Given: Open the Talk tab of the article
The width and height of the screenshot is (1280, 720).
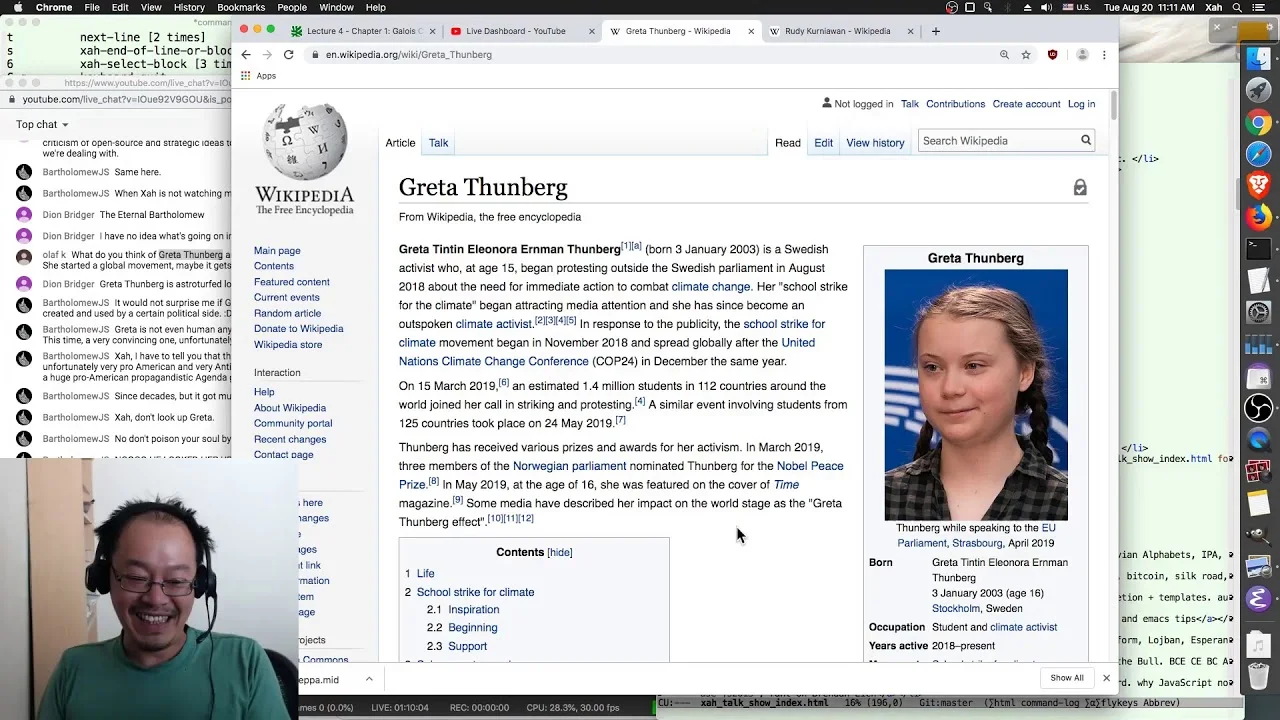Looking at the screenshot, I should (x=438, y=143).
